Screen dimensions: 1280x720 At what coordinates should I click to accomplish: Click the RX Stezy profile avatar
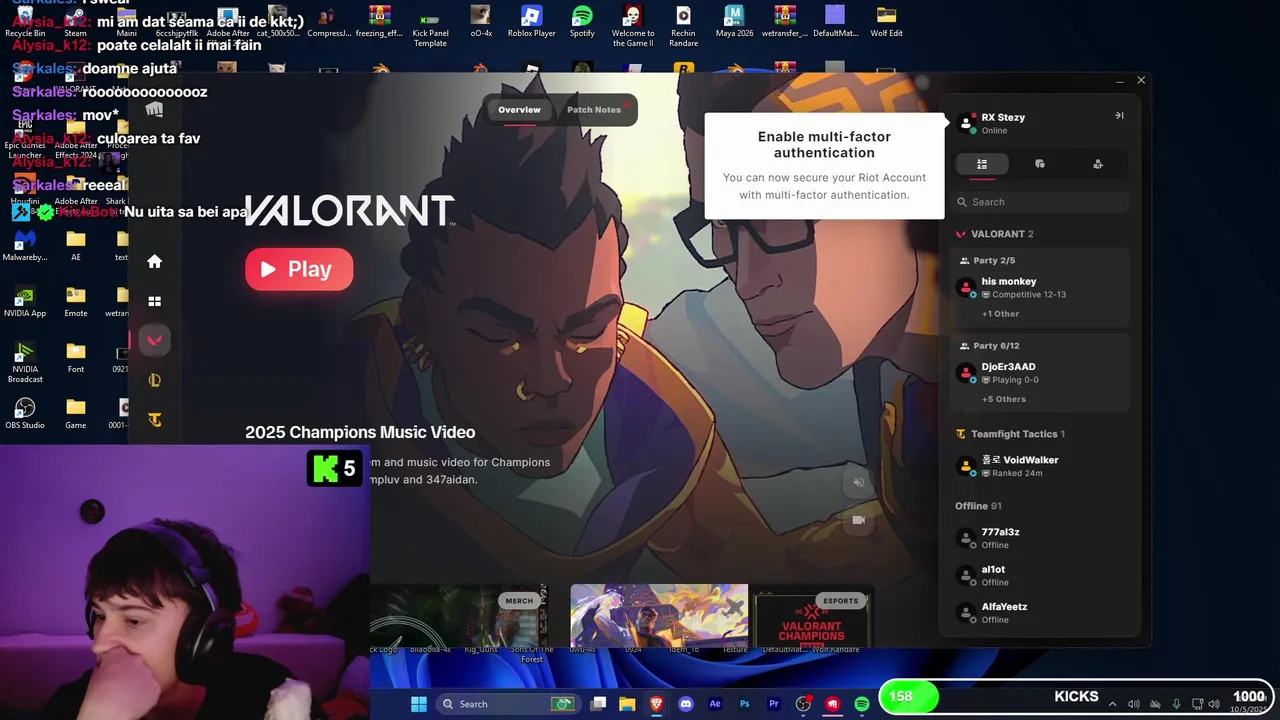[x=966, y=124]
